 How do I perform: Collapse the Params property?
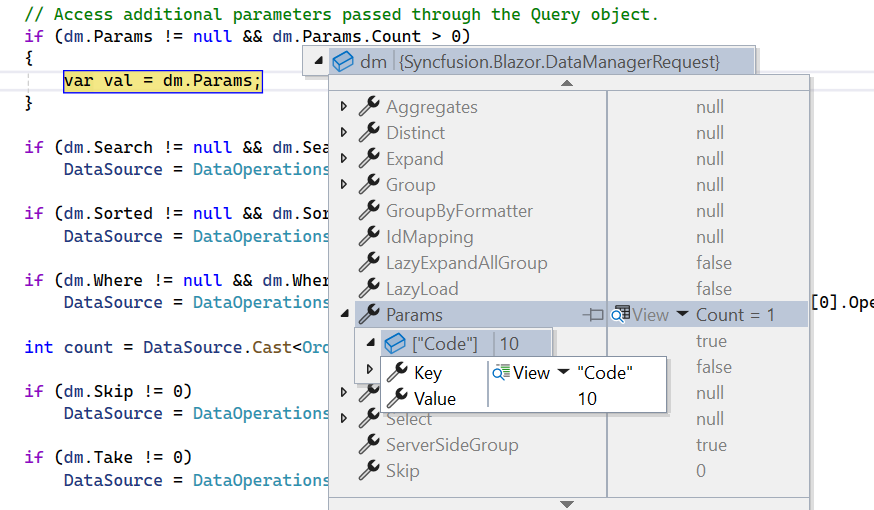coord(344,314)
